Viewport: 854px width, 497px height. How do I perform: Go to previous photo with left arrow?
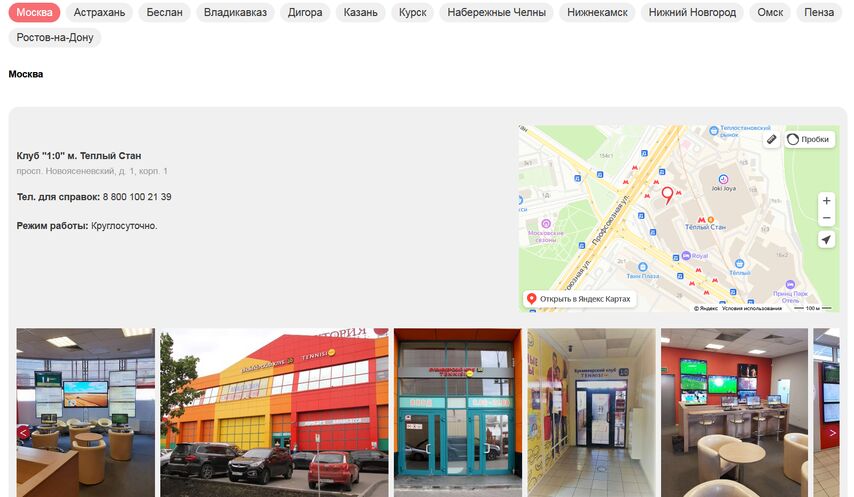(x=23, y=433)
